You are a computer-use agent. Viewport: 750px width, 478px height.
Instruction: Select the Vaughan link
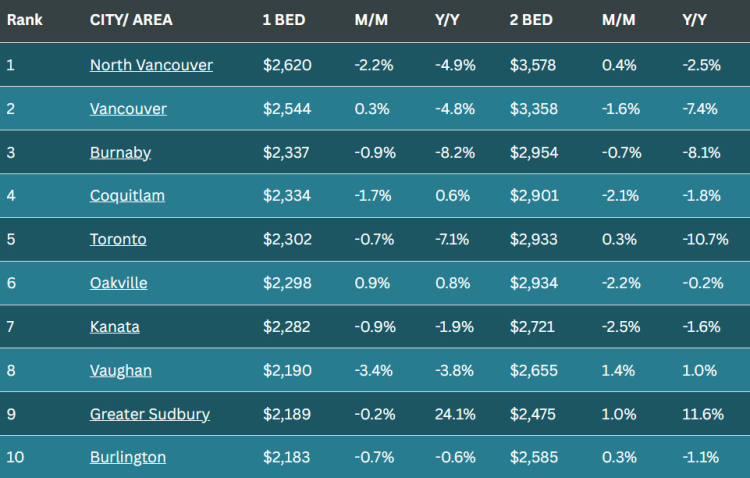point(120,371)
